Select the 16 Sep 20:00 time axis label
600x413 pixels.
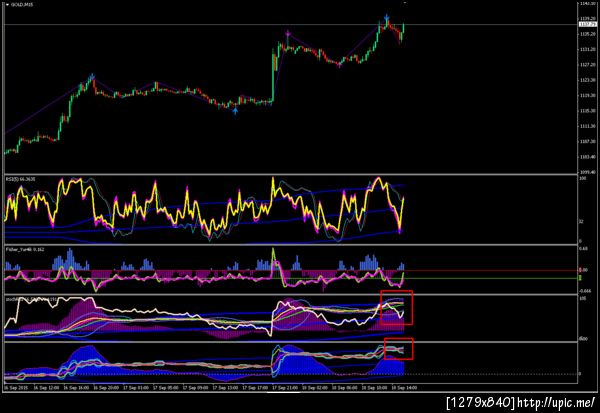tap(106, 387)
